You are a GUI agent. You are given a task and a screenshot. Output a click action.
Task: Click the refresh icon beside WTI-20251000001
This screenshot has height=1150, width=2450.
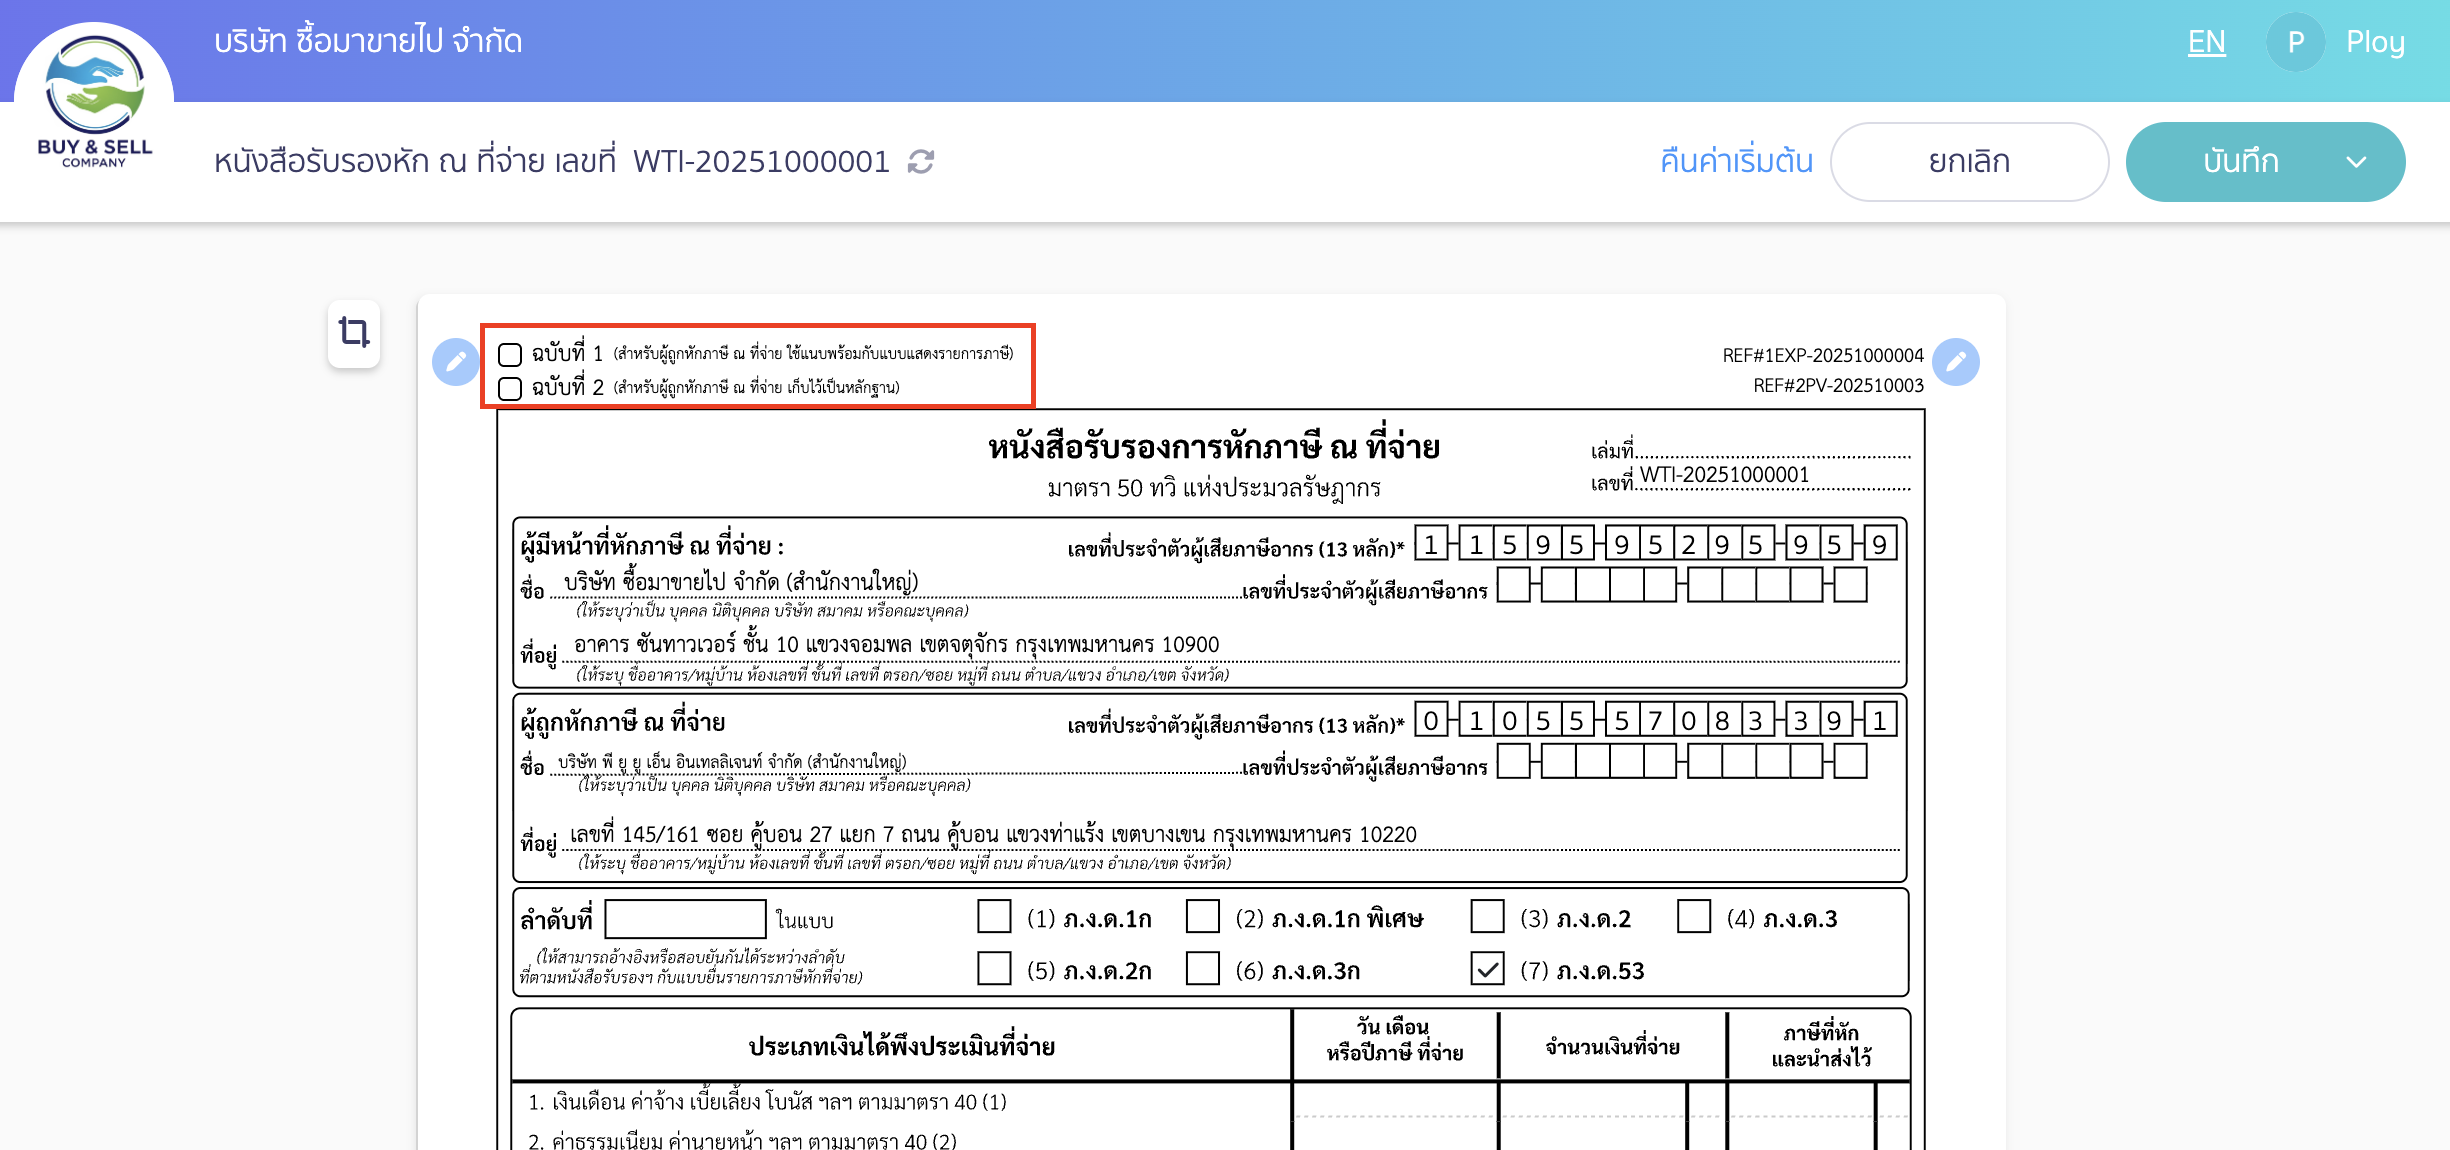pyautogui.click(x=920, y=162)
